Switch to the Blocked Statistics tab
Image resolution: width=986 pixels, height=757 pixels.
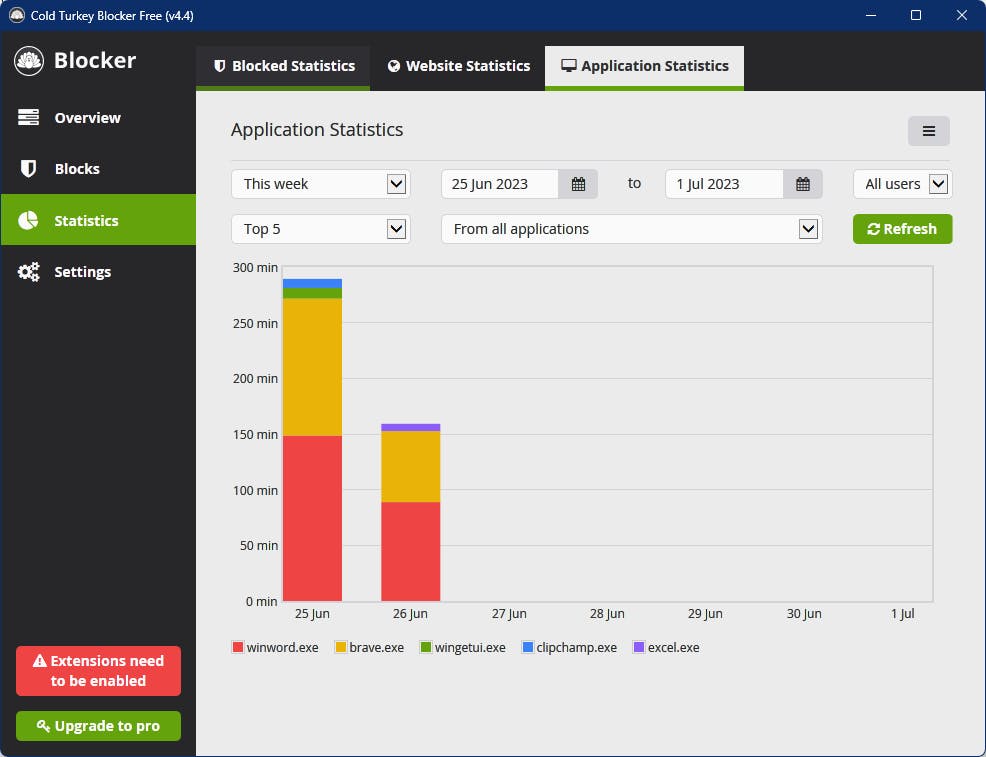283,66
